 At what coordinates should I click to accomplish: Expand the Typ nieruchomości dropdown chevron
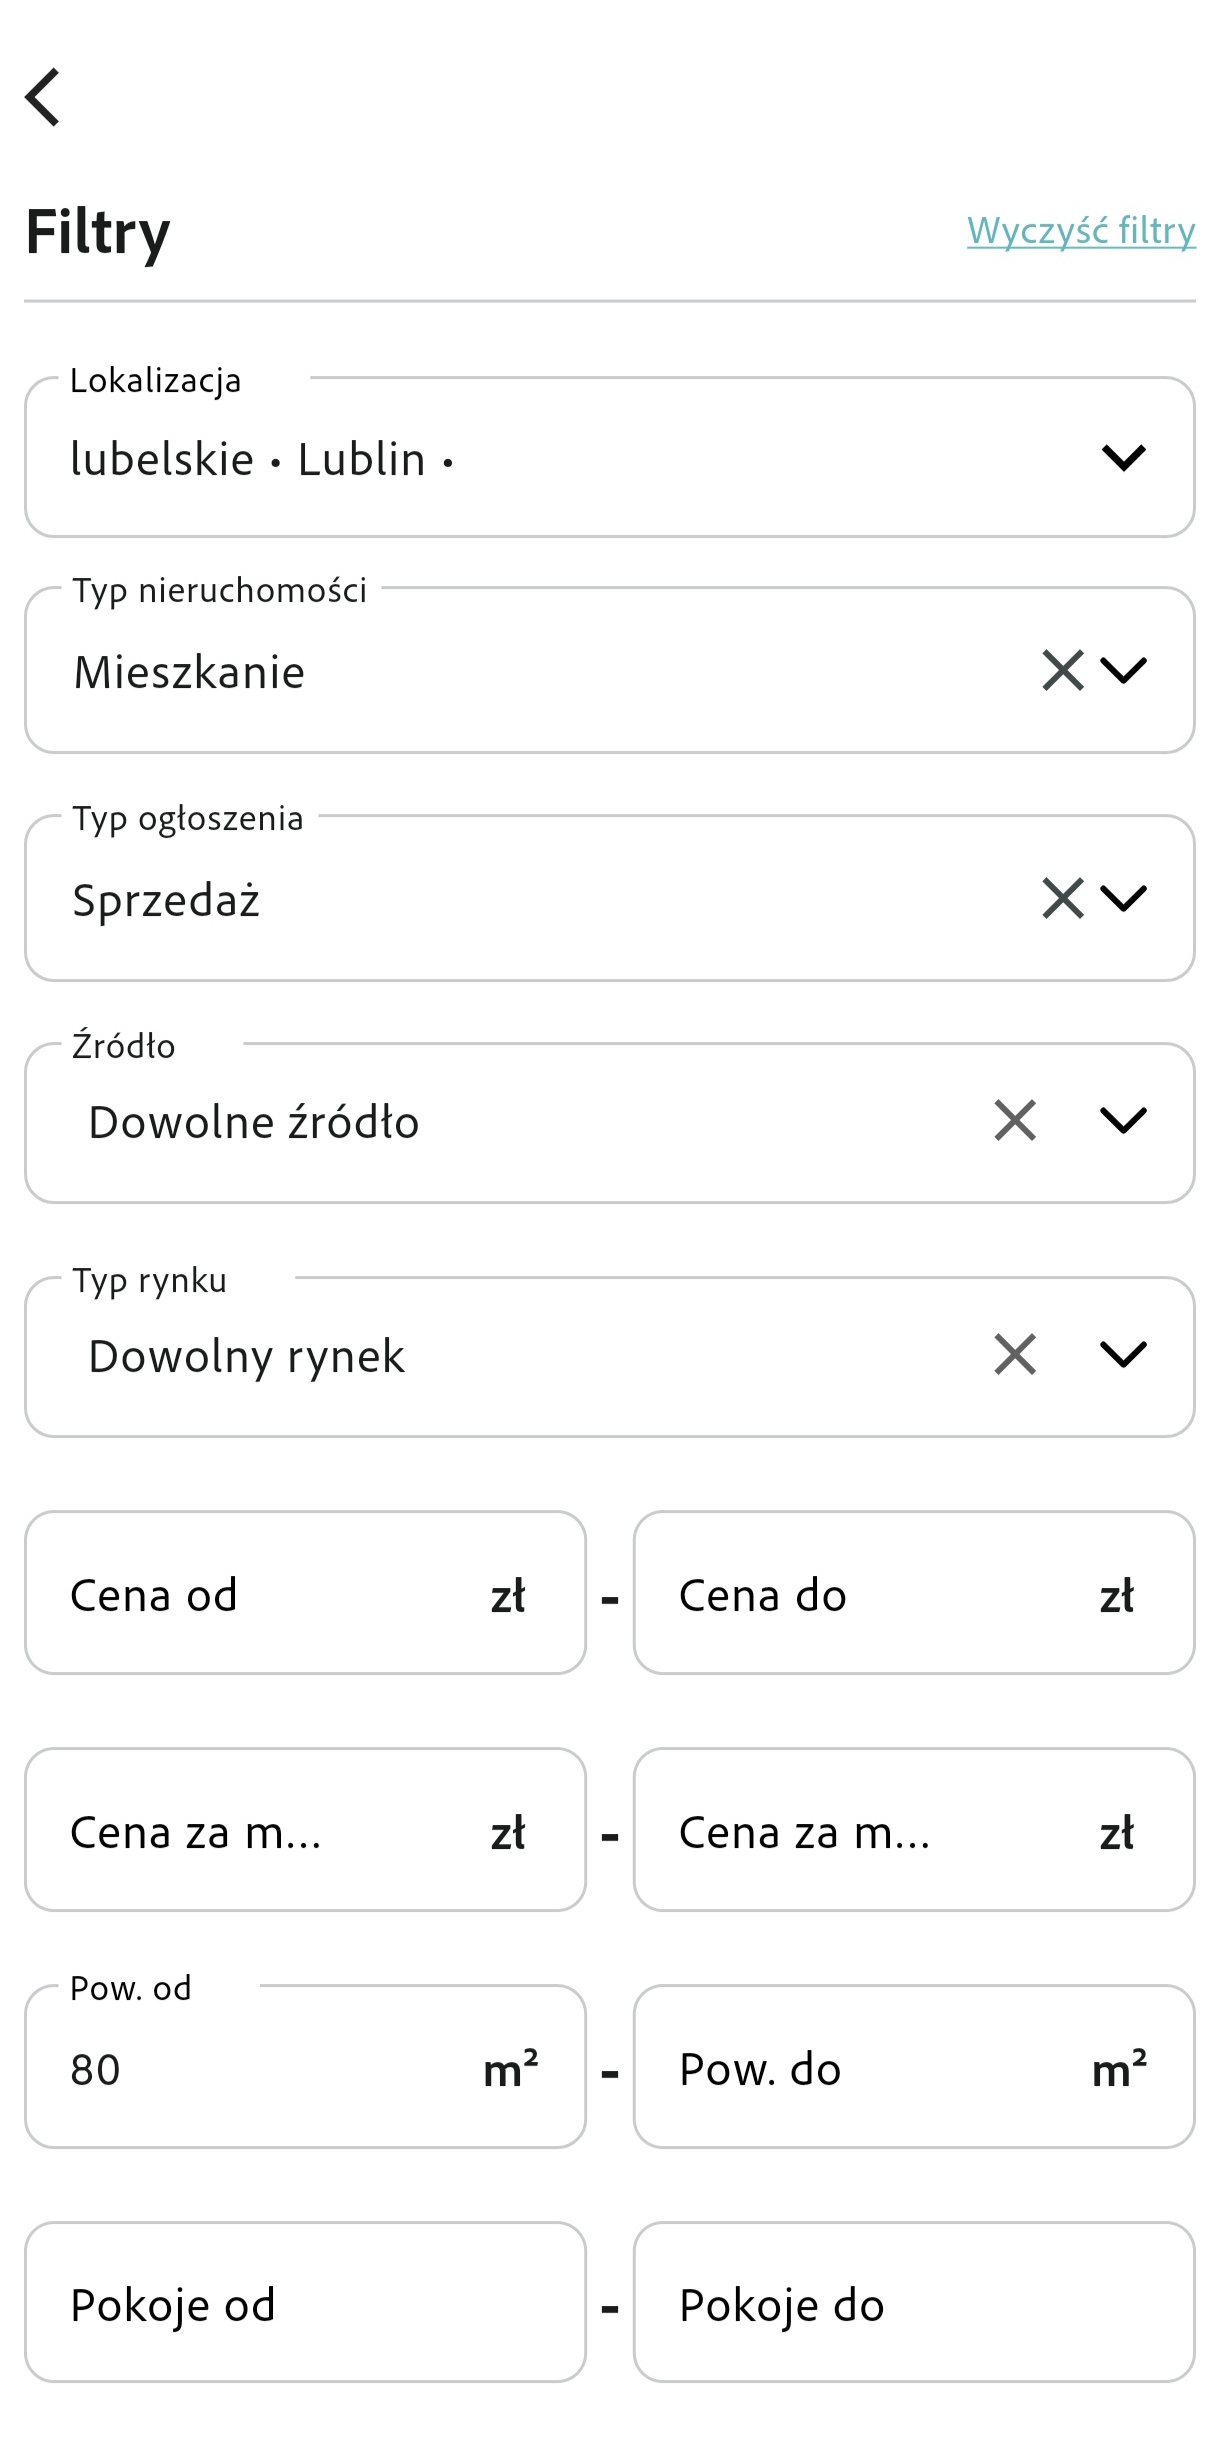point(1123,670)
